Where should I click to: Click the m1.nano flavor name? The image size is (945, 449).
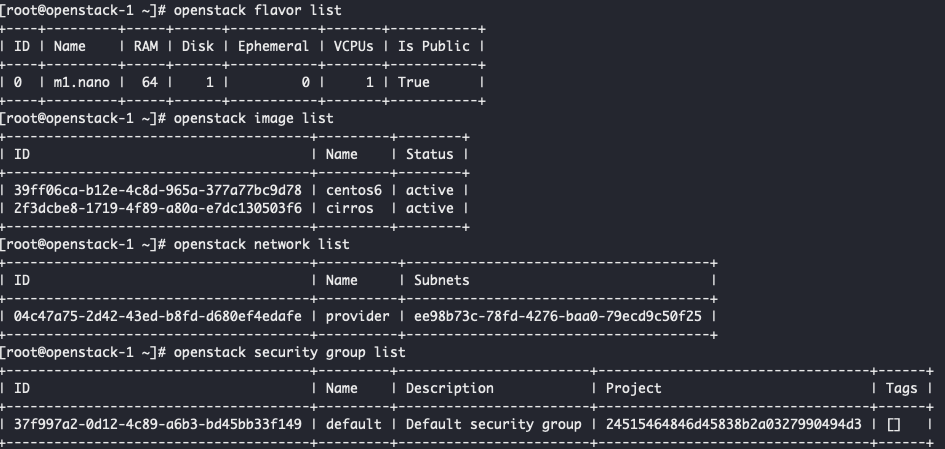[81, 82]
